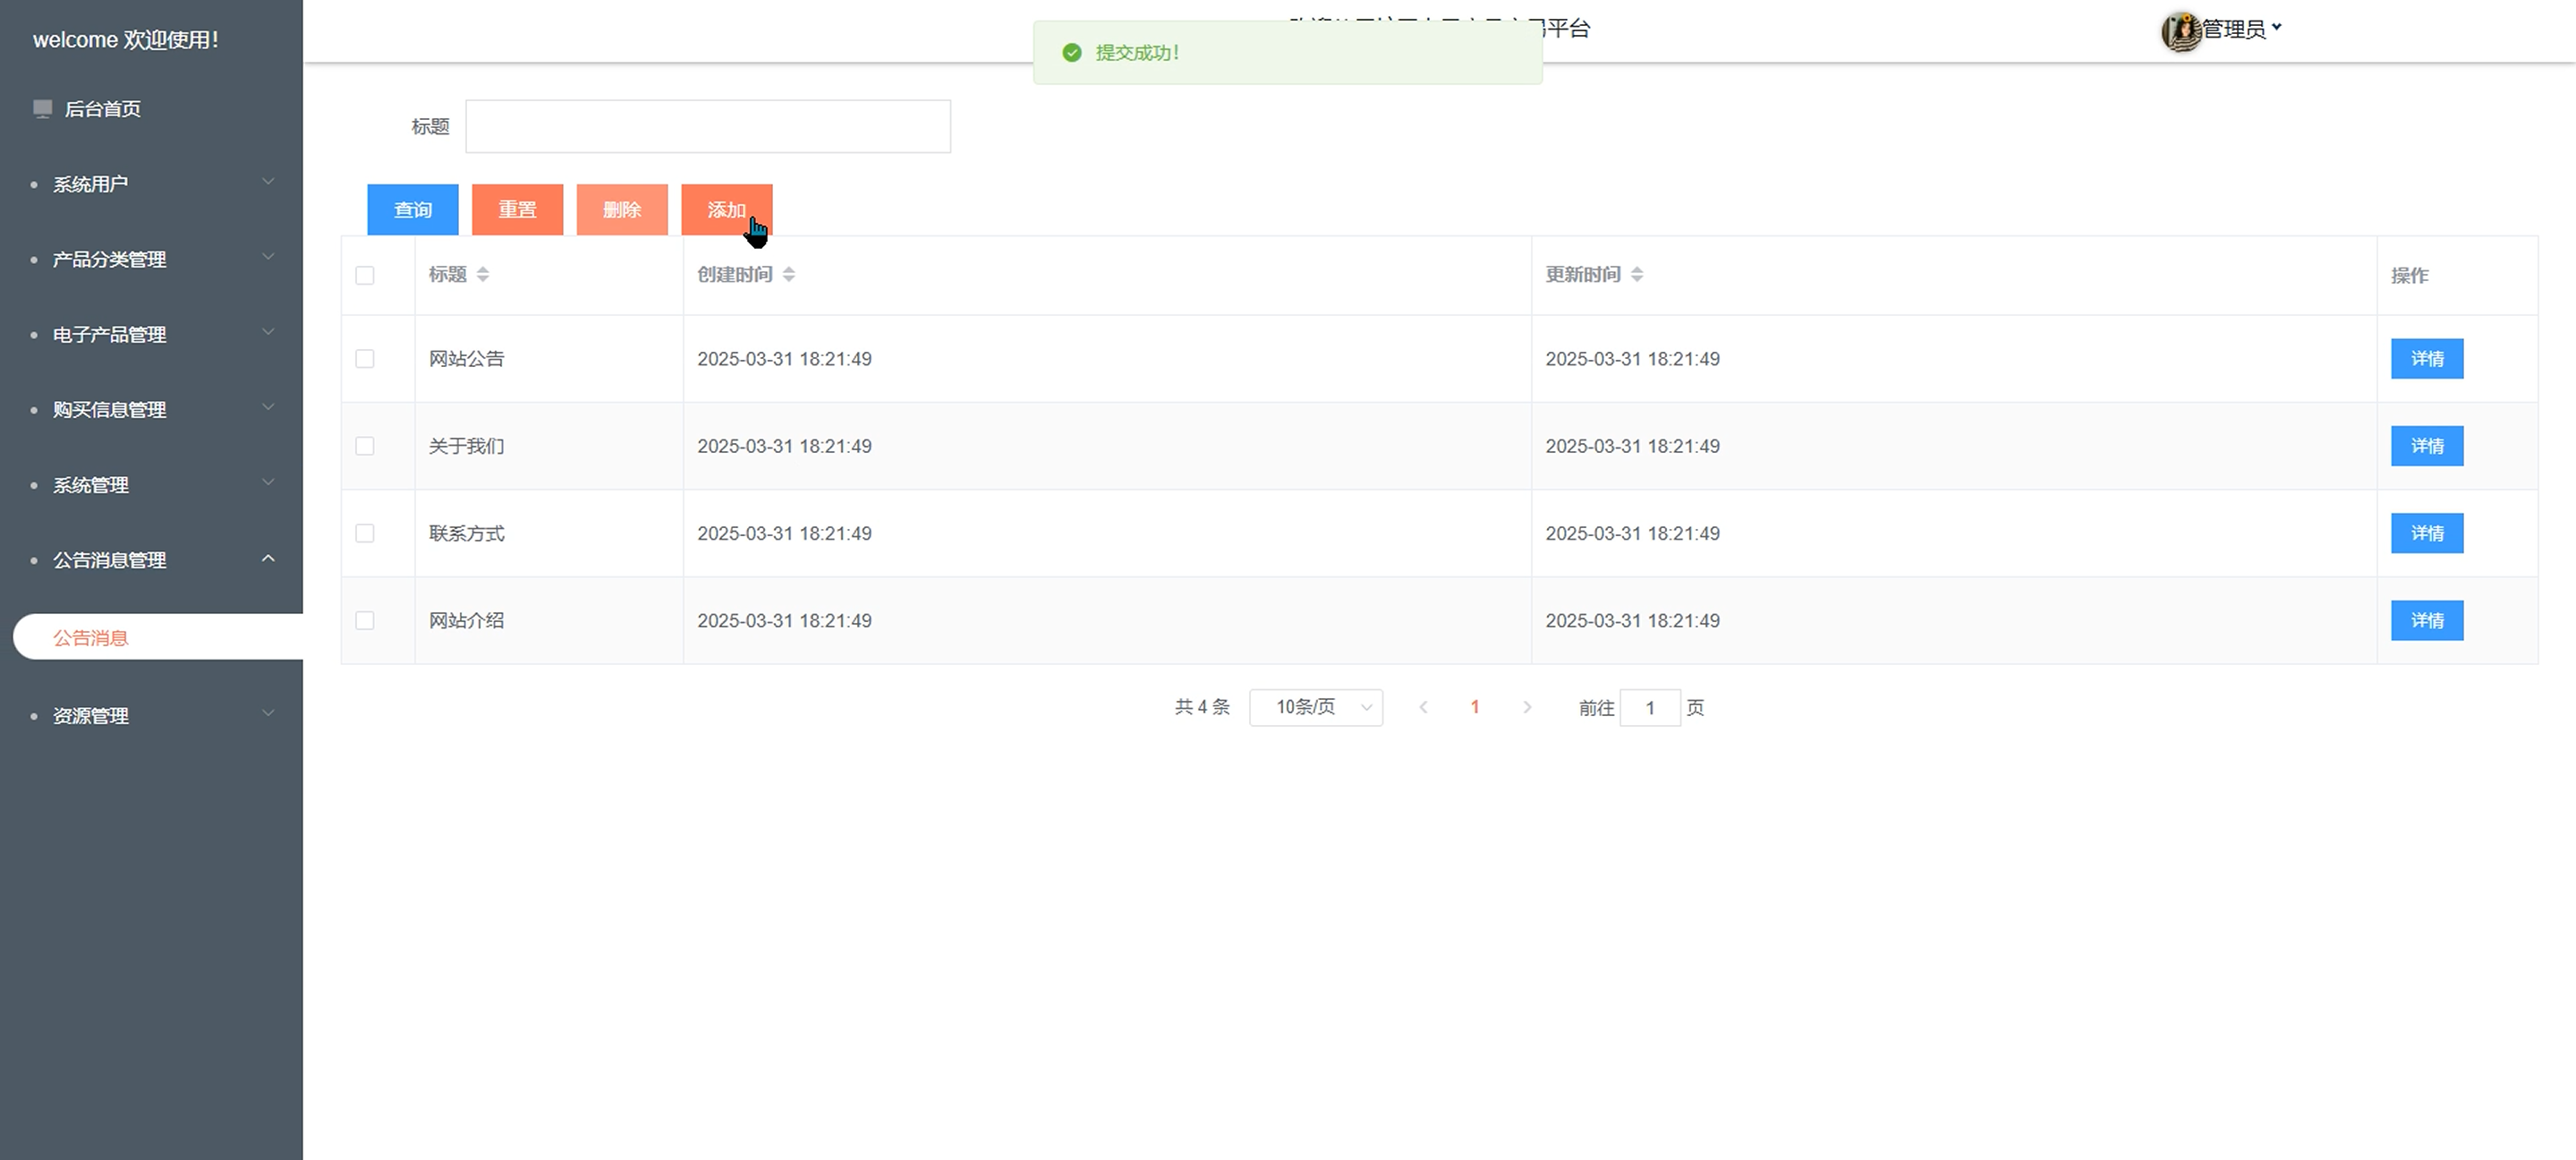Click the 后台首页 monitor icon
Viewport: 2576px width, 1160px height.
42,108
